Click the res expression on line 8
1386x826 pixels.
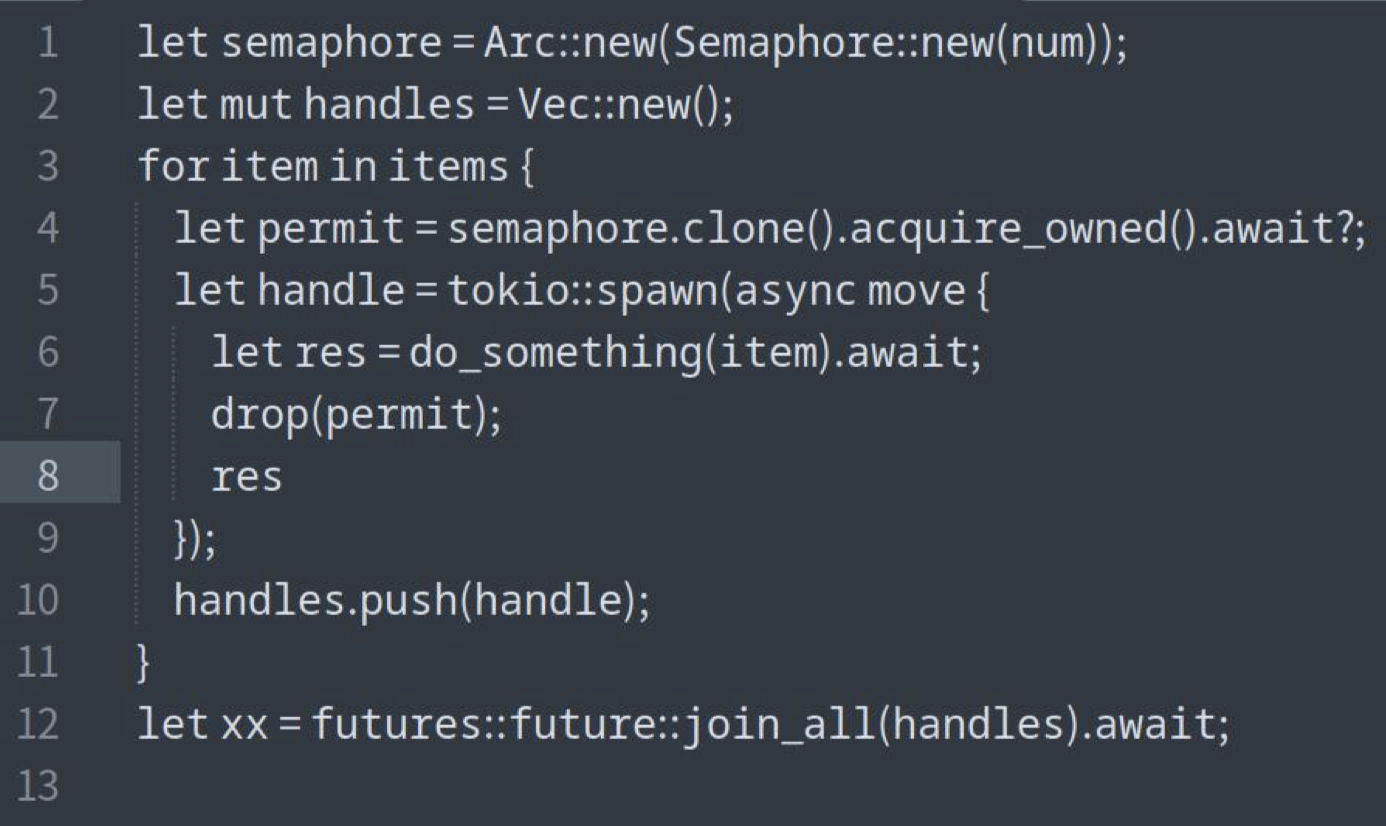(x=246, y=479)
